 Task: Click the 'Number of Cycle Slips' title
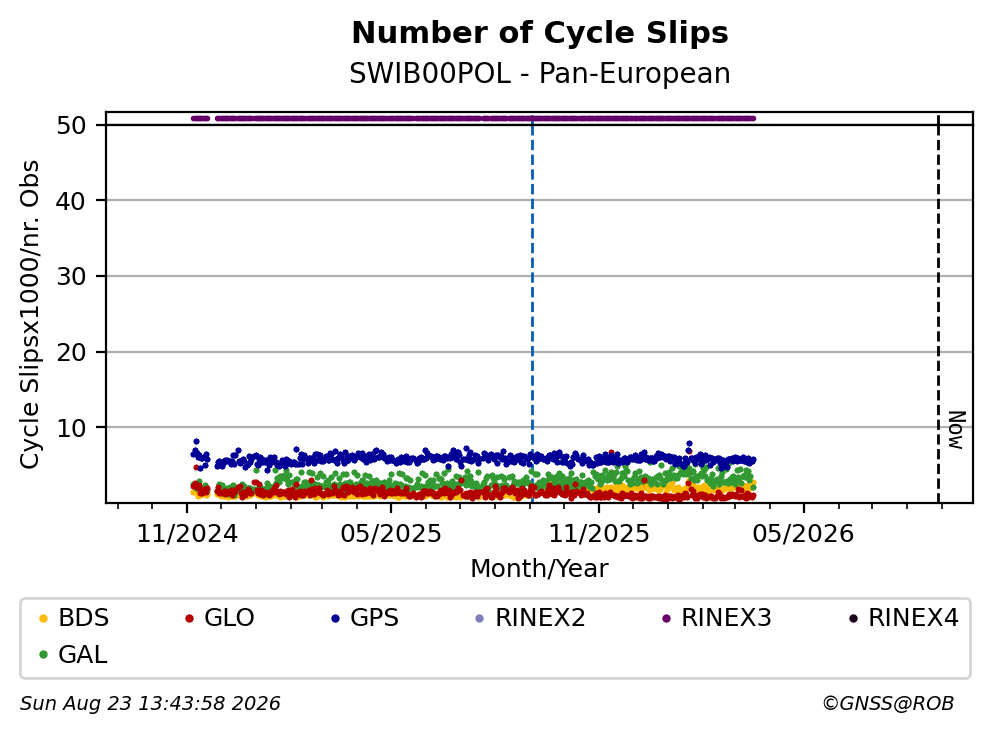(x=540, y=33)
